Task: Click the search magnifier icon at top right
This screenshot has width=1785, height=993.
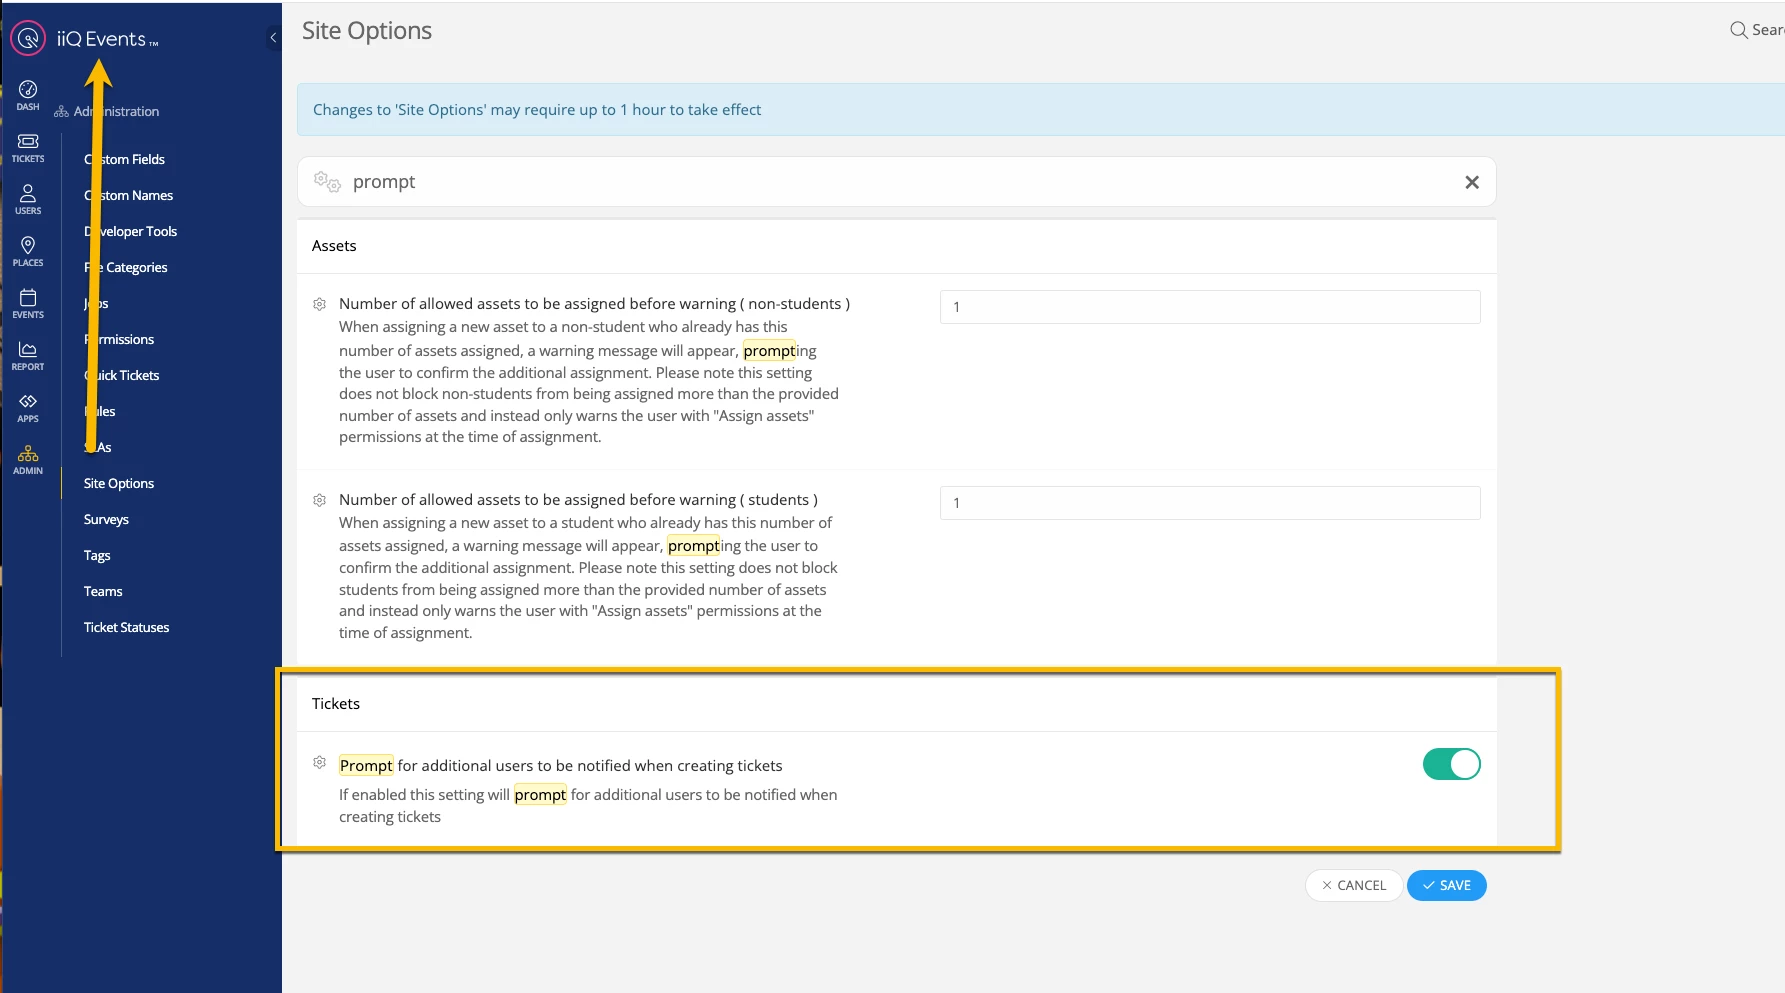Action: tap(1739, 30)
